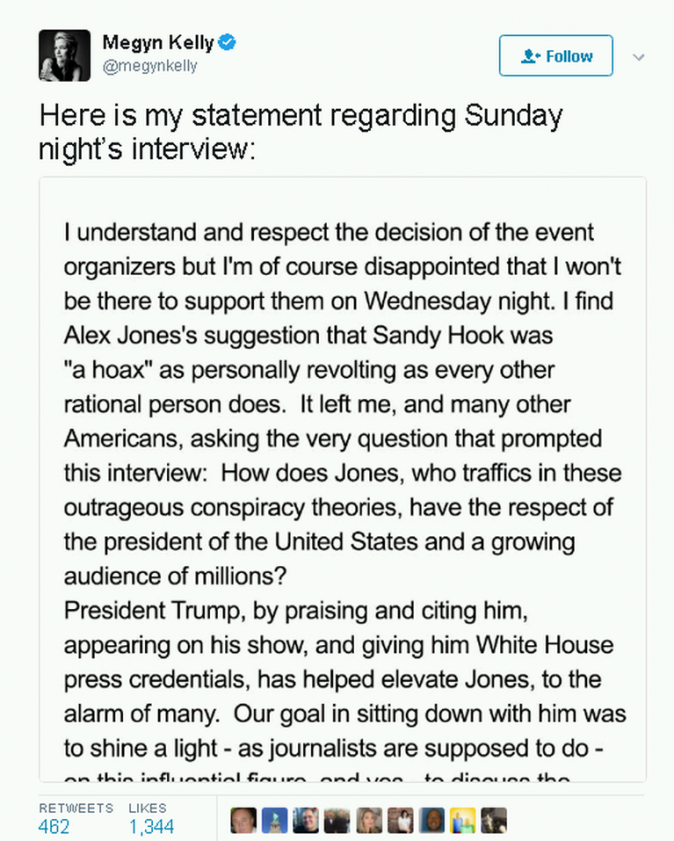Follow Megyn Kelly's account
This screenshot has width=674, height=841.
[556, 57]
